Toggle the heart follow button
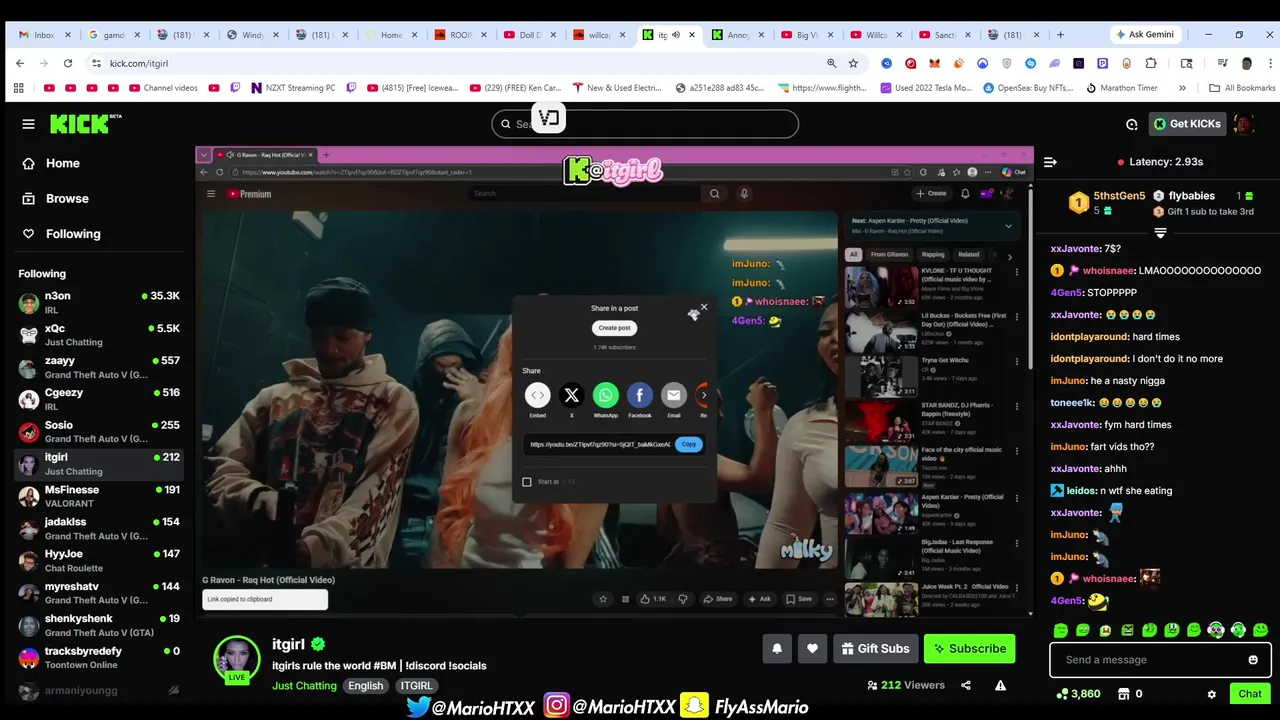The image size is (1280, 720). [812, 648]
